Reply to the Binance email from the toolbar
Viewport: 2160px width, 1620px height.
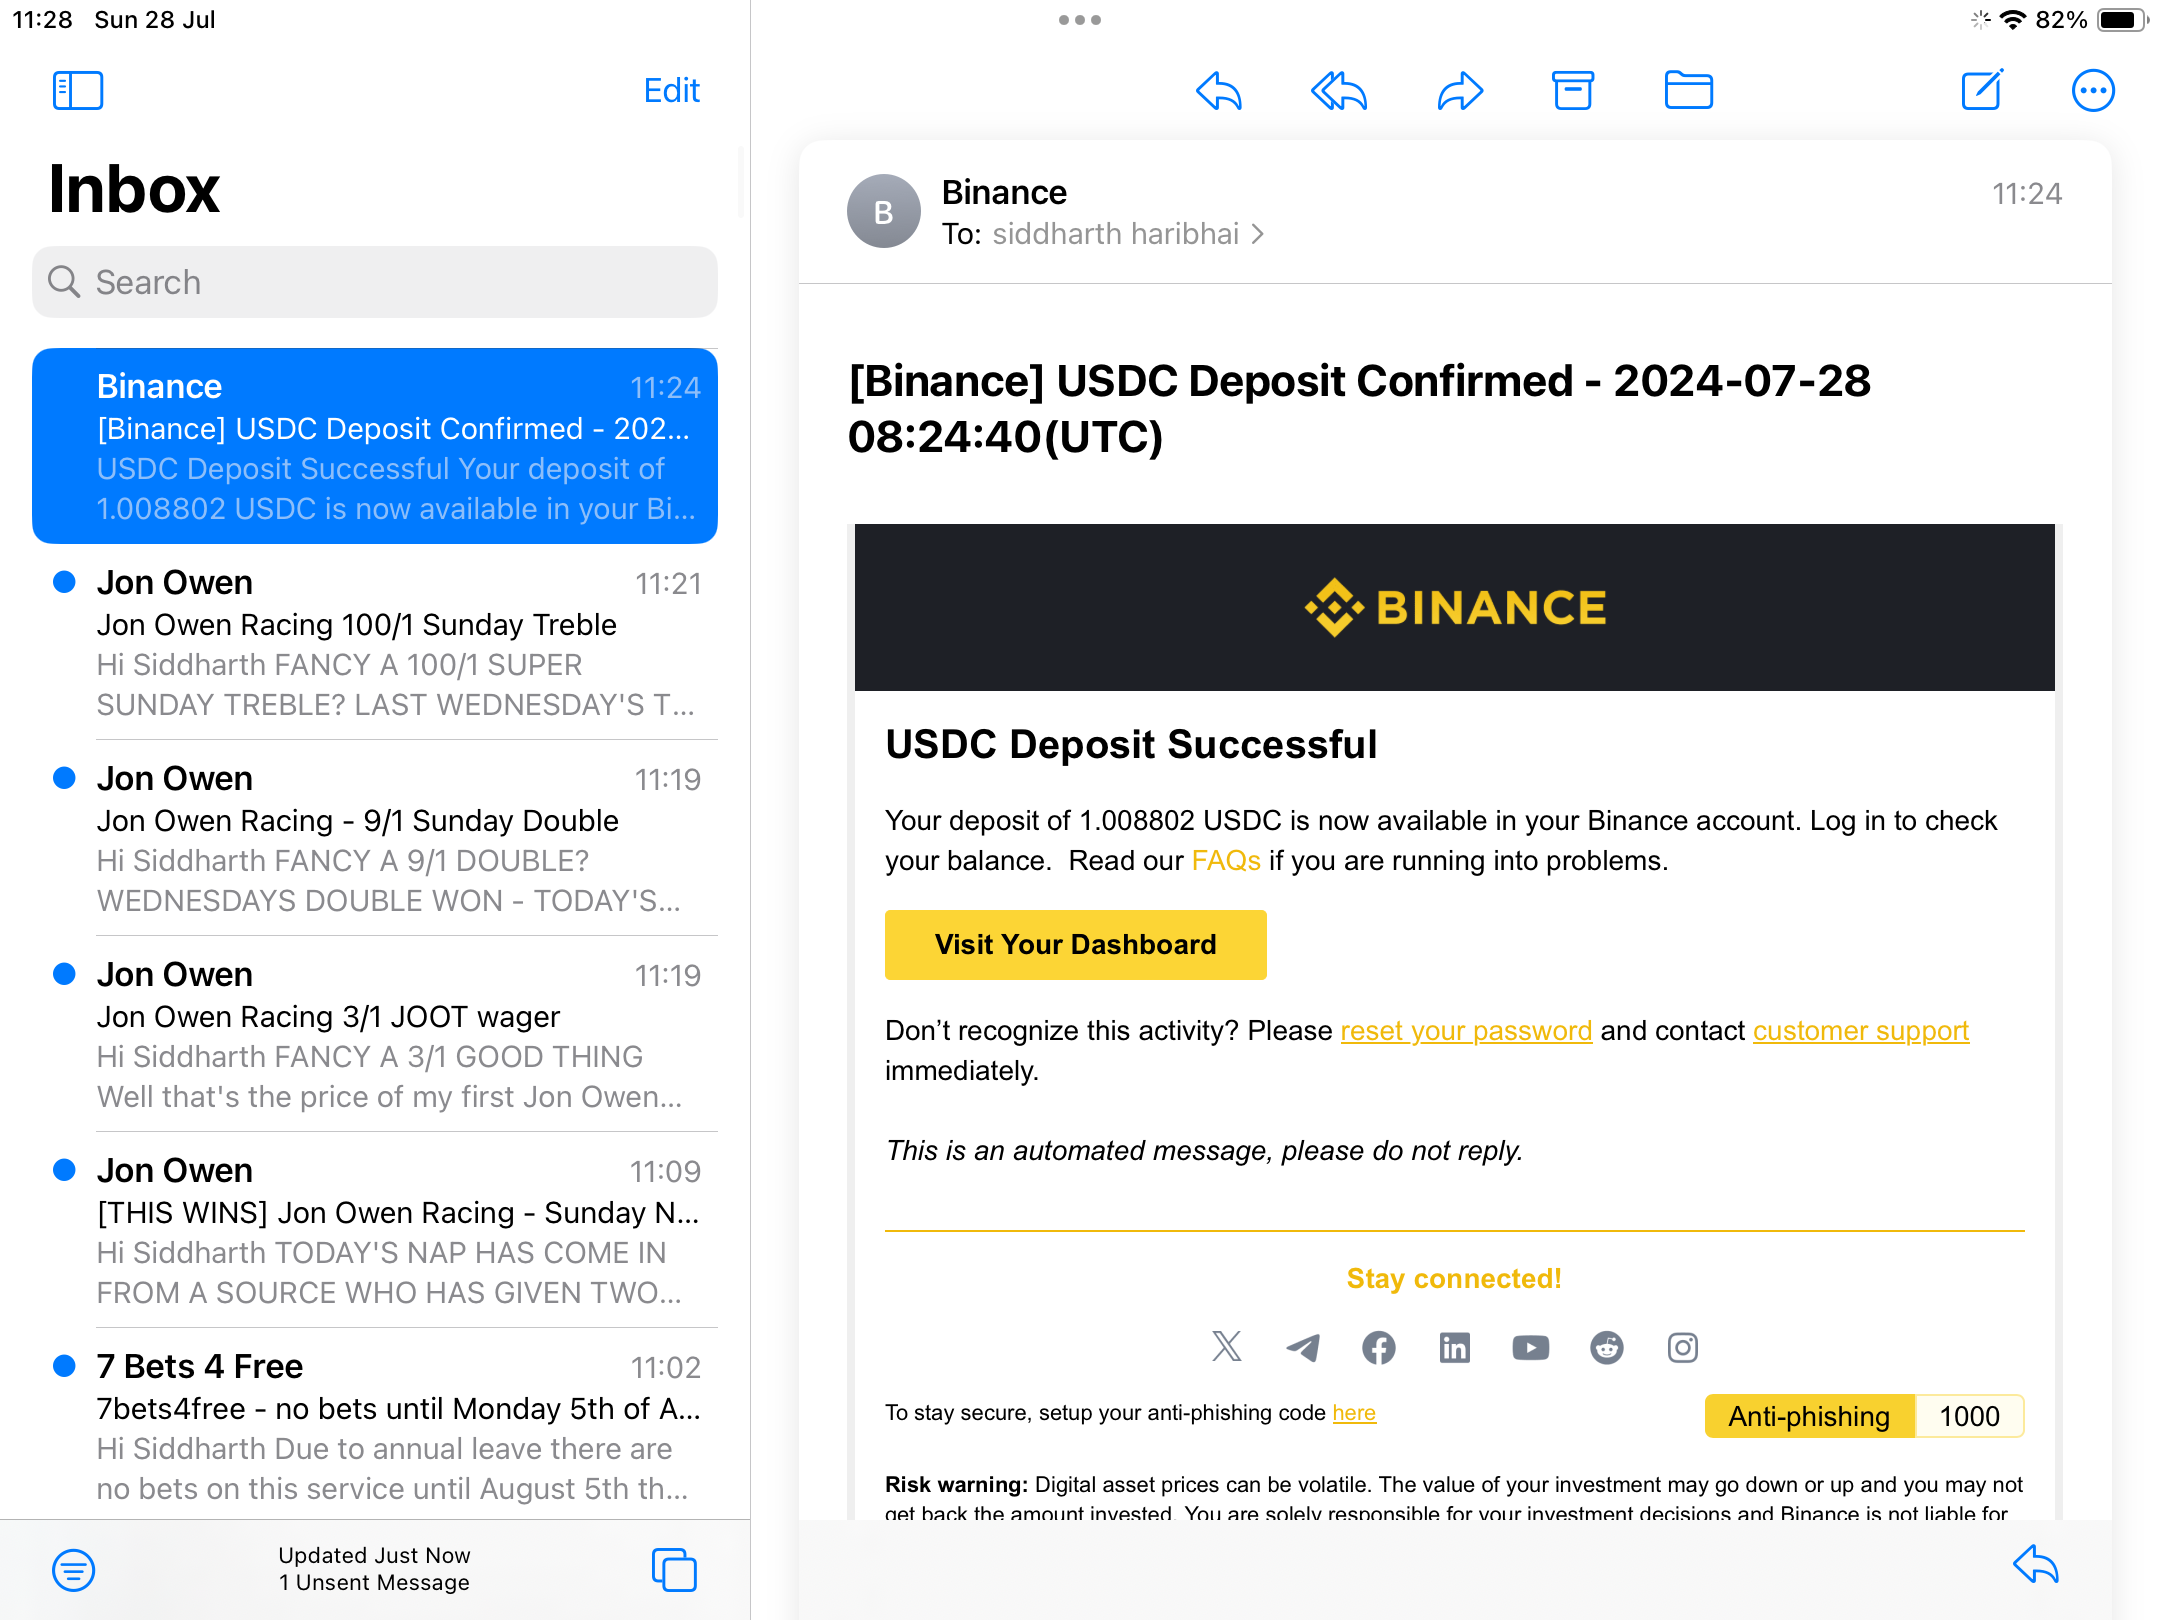[x=1219, y=91]
